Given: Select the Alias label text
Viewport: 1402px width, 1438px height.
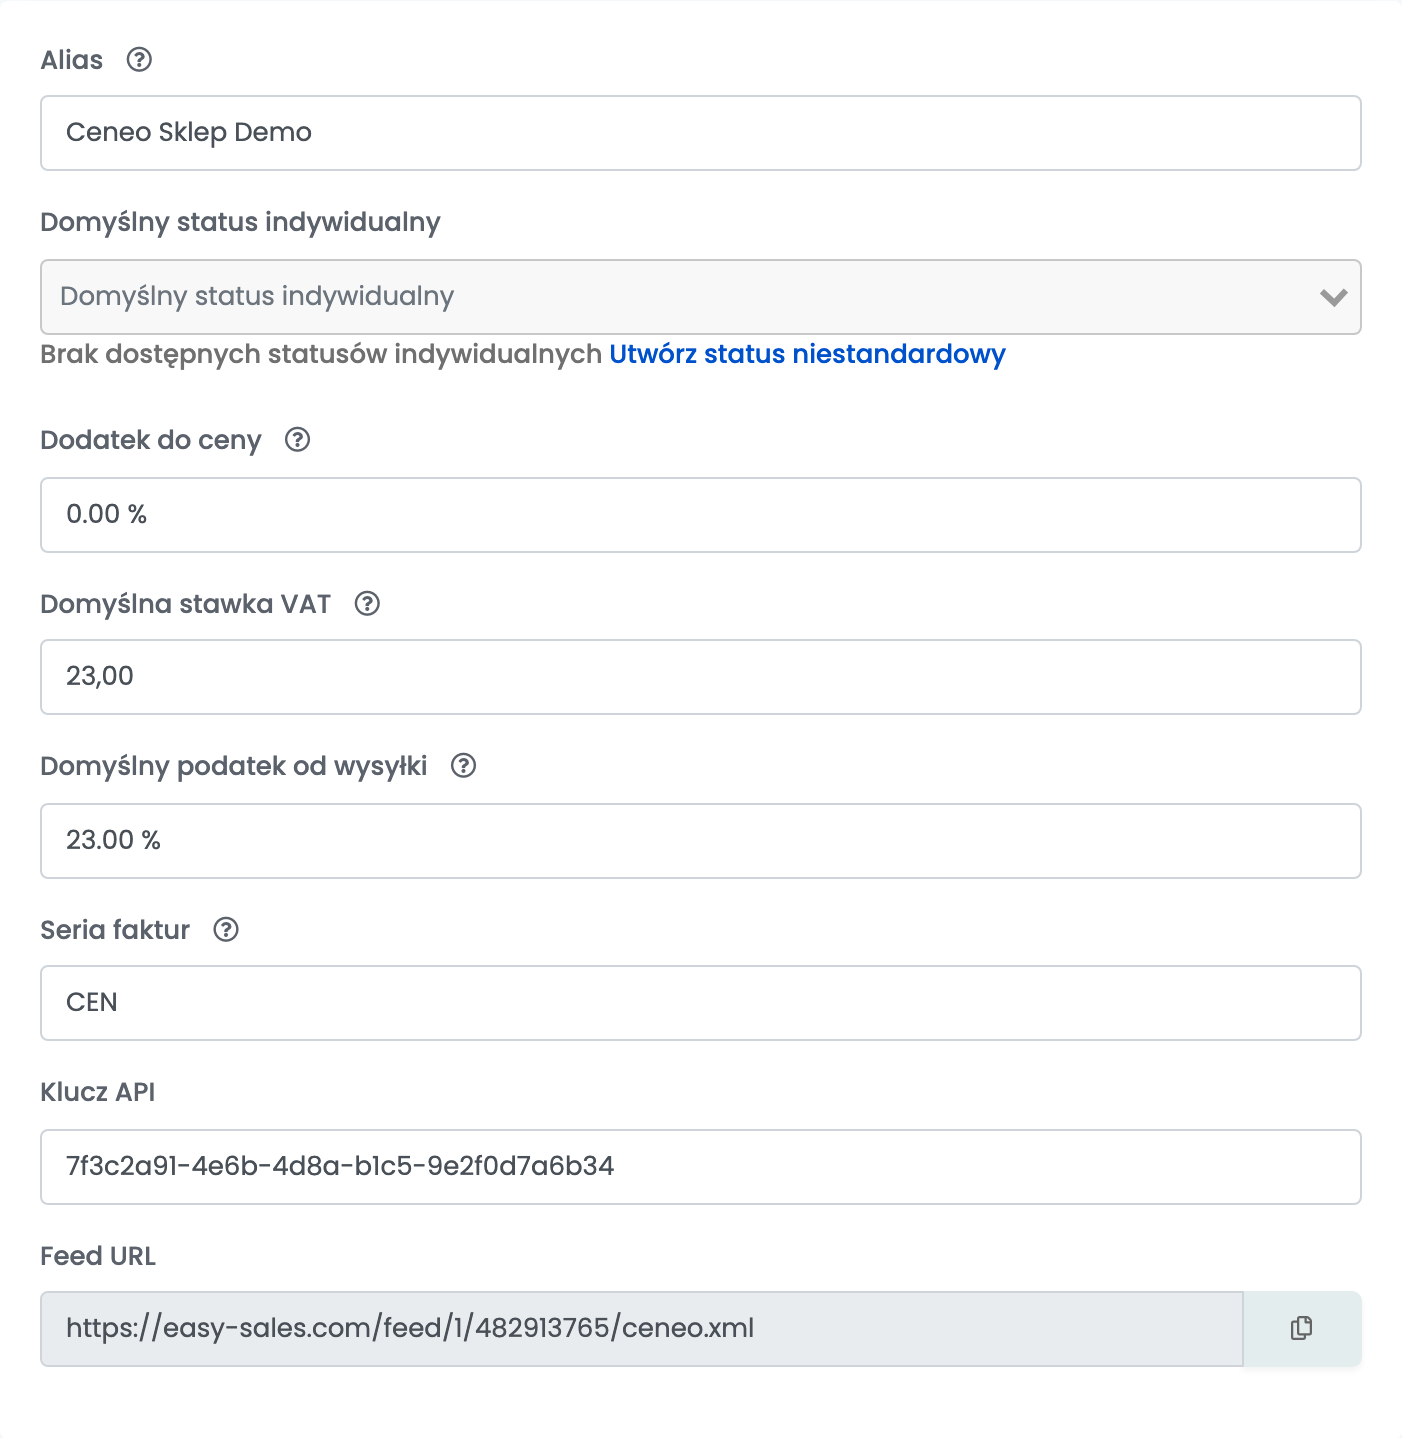Looking at the screenshot, I should [x=71, y=60].
